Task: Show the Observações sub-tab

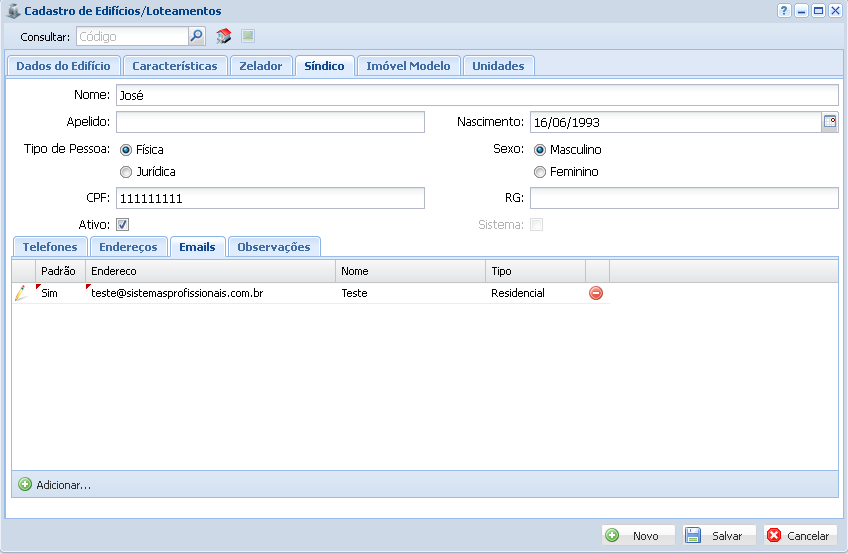Action: (x=273, y=247)
